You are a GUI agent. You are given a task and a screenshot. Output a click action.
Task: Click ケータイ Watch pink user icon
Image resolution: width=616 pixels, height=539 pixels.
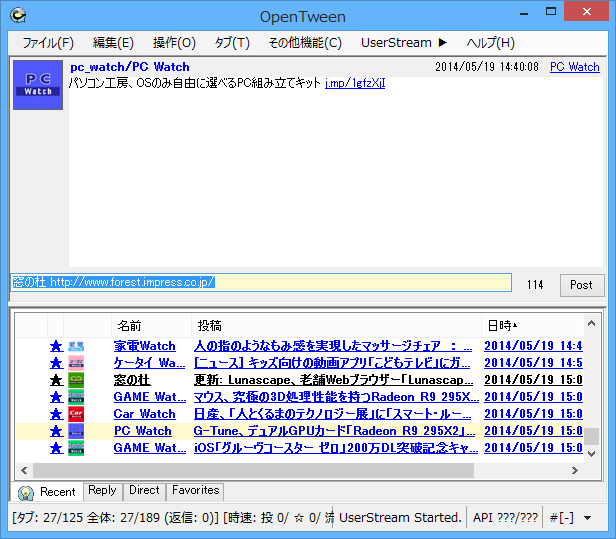(76, 363)
